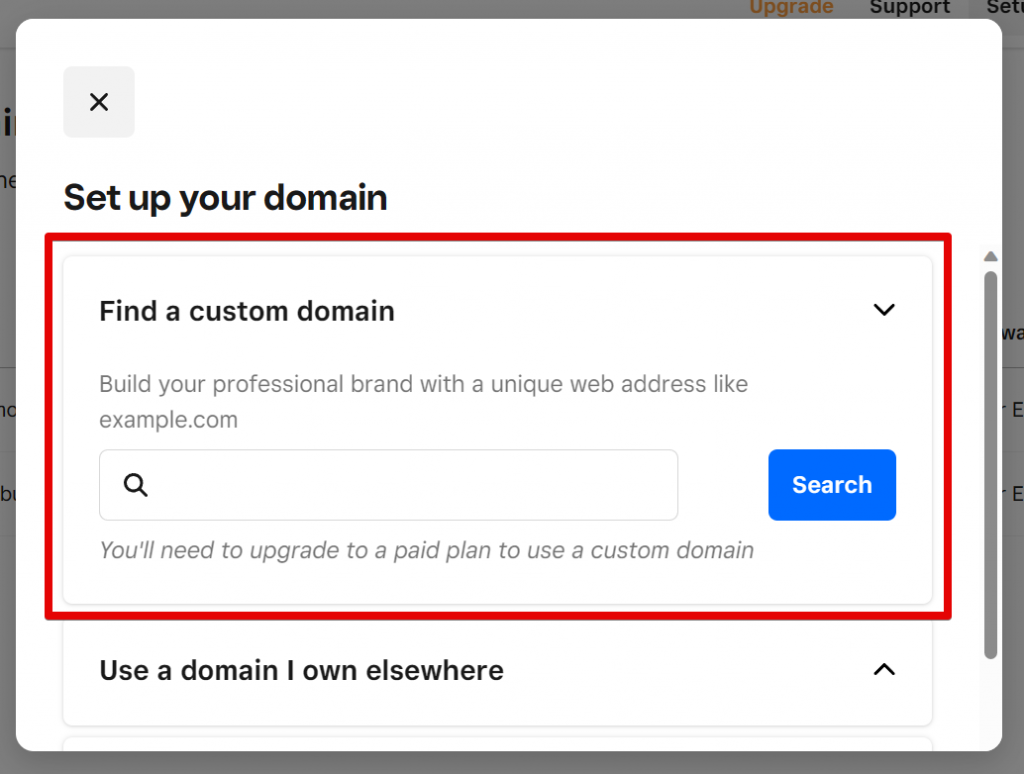Click the X icon to close the dialog

[98, 101]
